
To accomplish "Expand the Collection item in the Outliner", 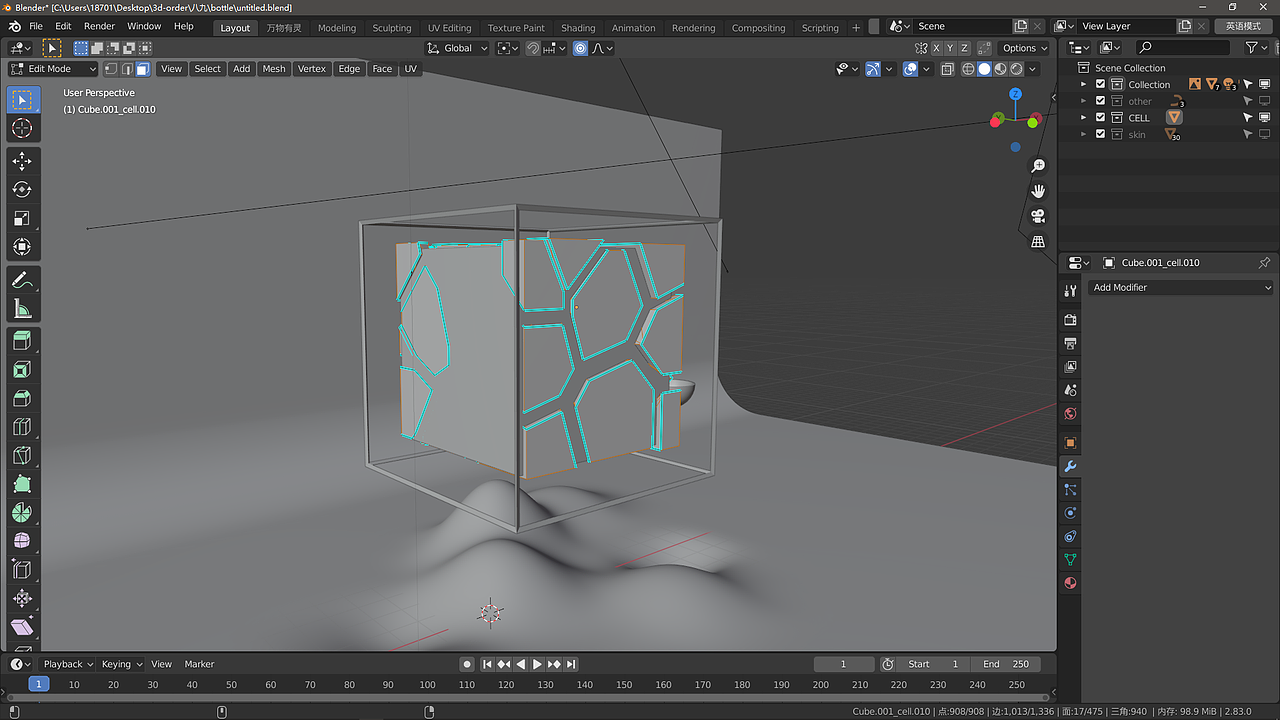I will tap(1084, 84).
